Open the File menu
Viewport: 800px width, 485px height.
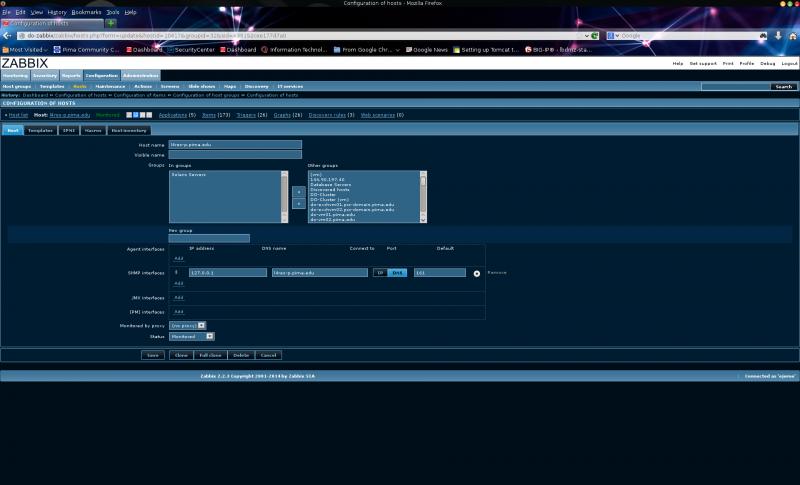tap(6, 12)
